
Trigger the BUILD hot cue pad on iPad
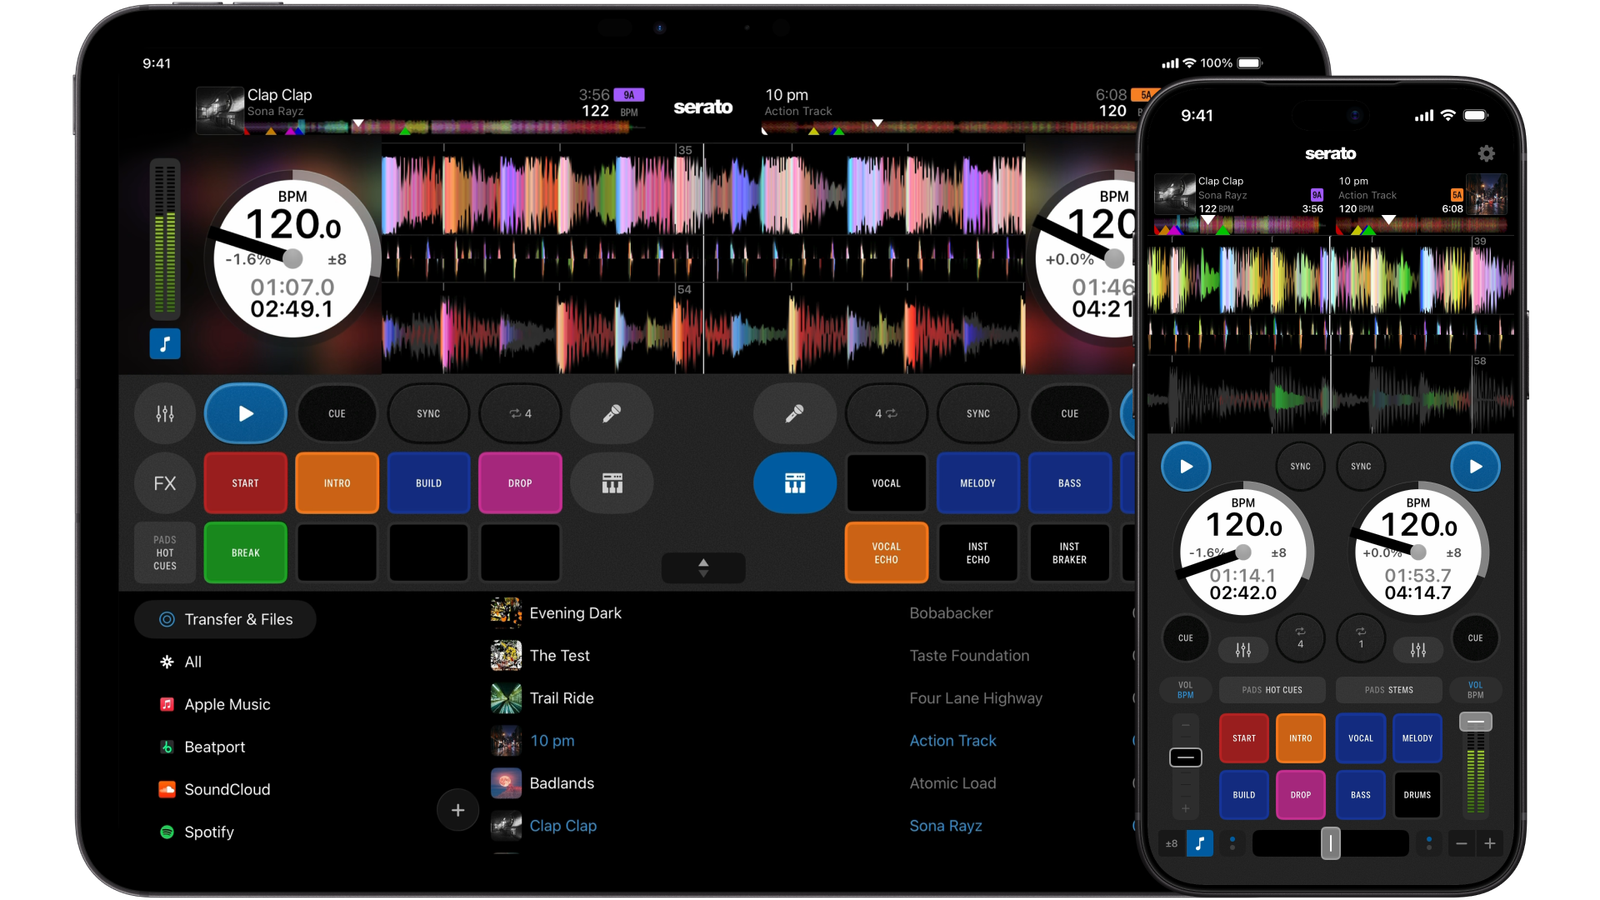click(x=428, y=483)
